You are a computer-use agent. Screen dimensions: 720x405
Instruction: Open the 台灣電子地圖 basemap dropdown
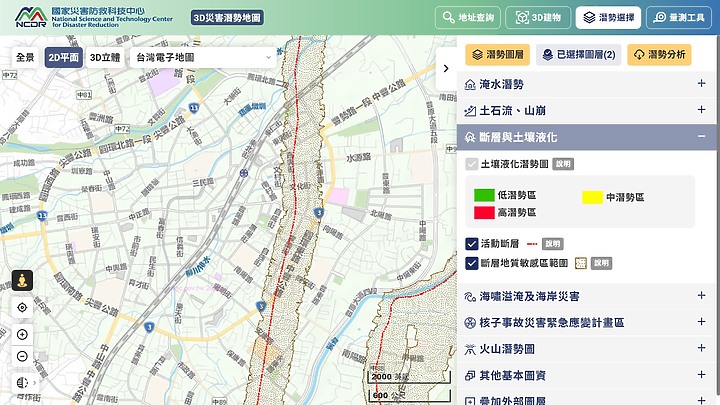pyautogui.click(x=203, y=57)
